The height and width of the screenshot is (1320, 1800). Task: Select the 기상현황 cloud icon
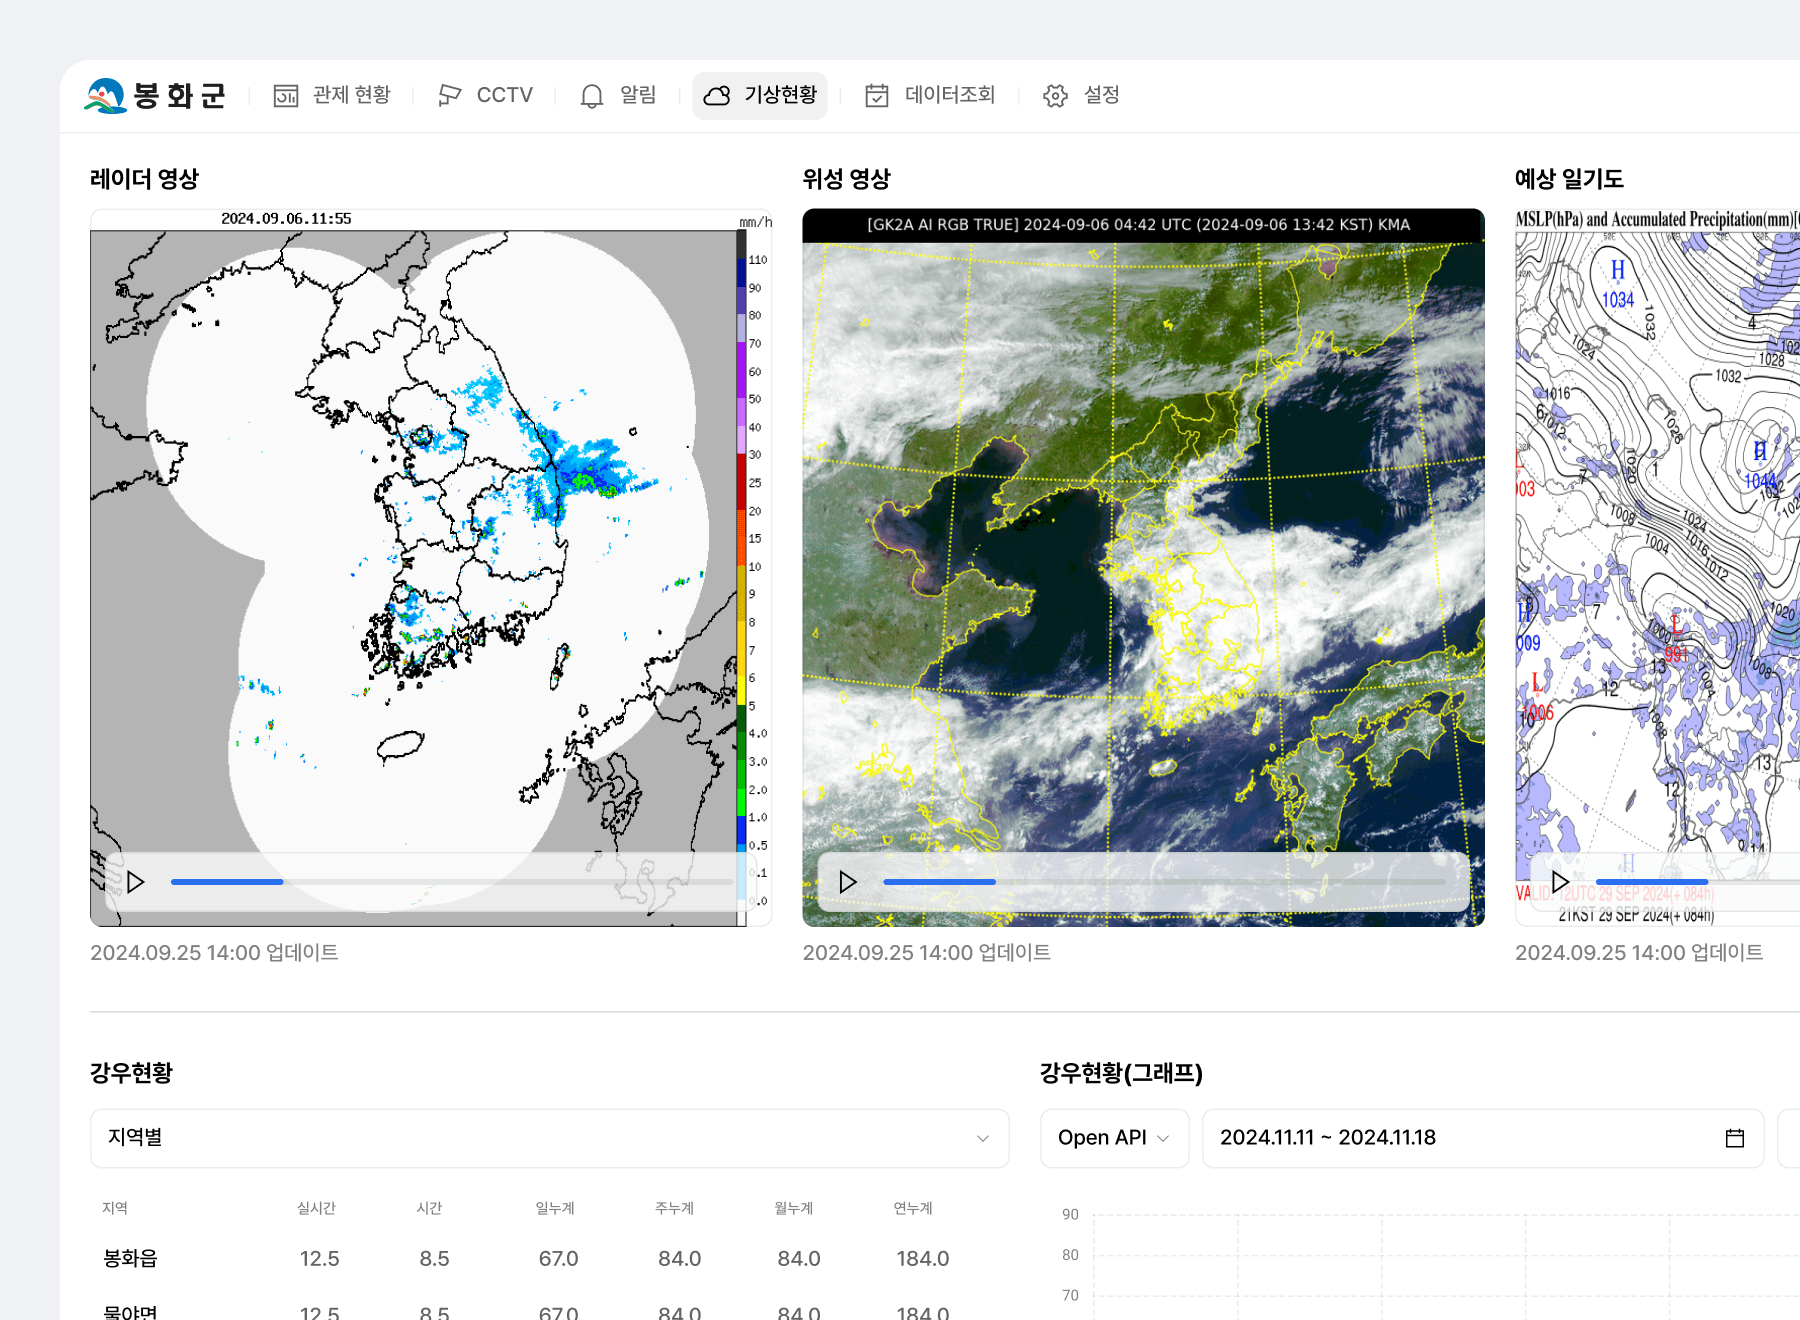(717, 96)
